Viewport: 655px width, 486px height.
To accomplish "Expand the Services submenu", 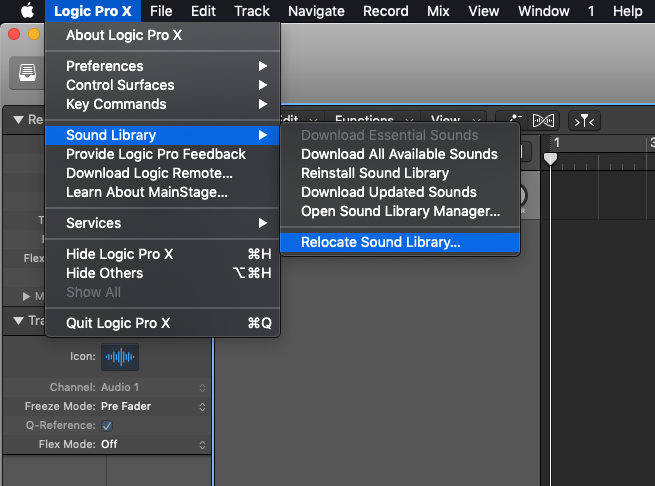I will click(162, 223).
